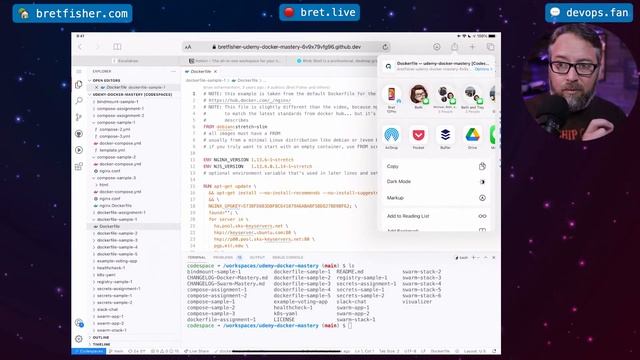Choose Add to Reading List
Screen dimensions: 640x360
tap(436, 216)
